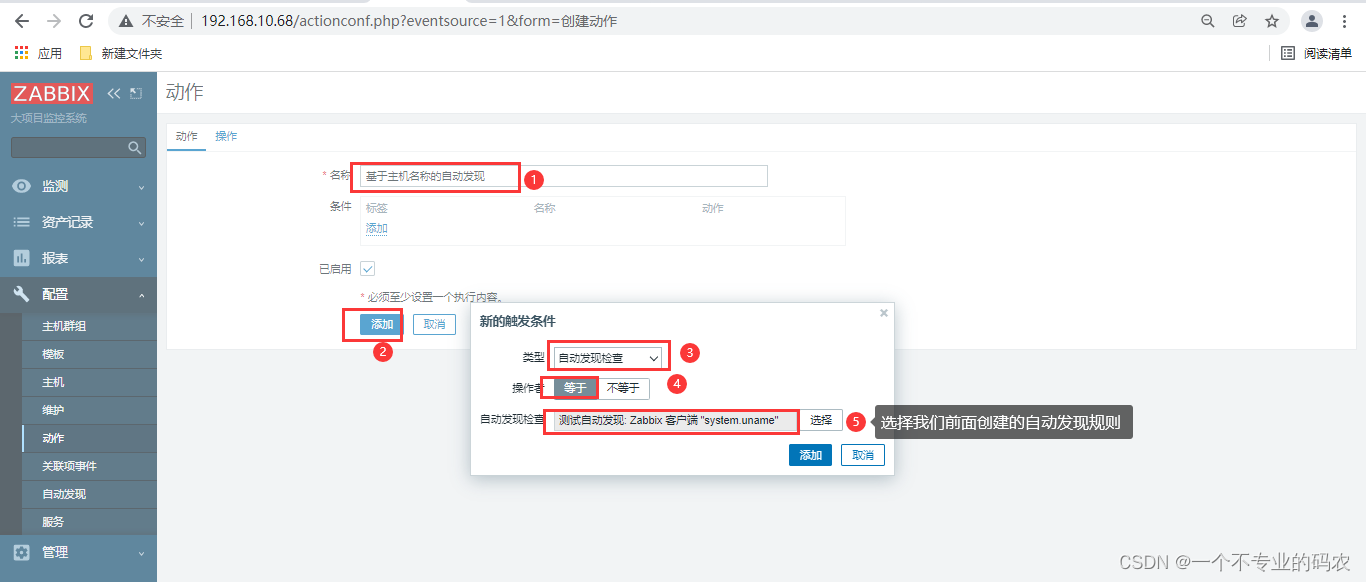Click the insecure-site warning icon in the address bar
Image resolution: width=1366 pixels, height=582 pixels.
tap(126, 21)
